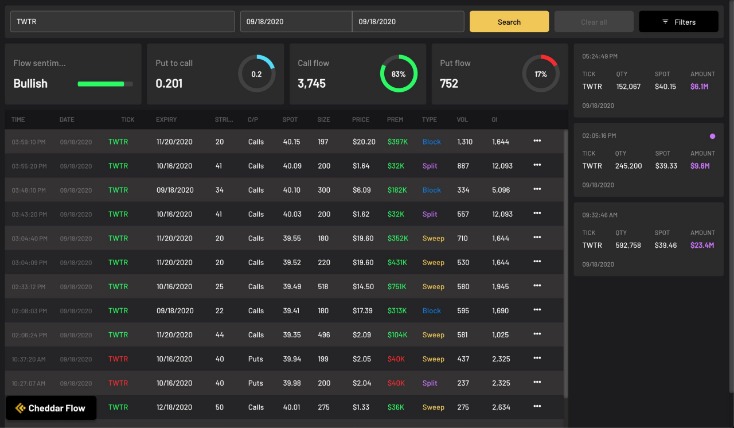The width and height of the screenshot is (734, 428).
Task: Click the open interest 5,096 cell
Action: pos(501,190)
